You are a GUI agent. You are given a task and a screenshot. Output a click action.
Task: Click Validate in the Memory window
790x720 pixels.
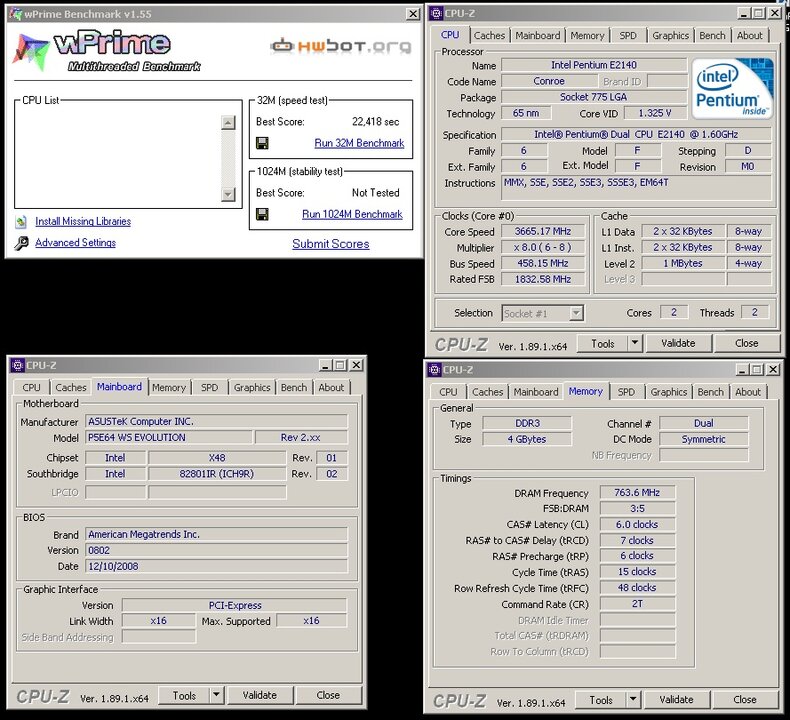[677, 700]
